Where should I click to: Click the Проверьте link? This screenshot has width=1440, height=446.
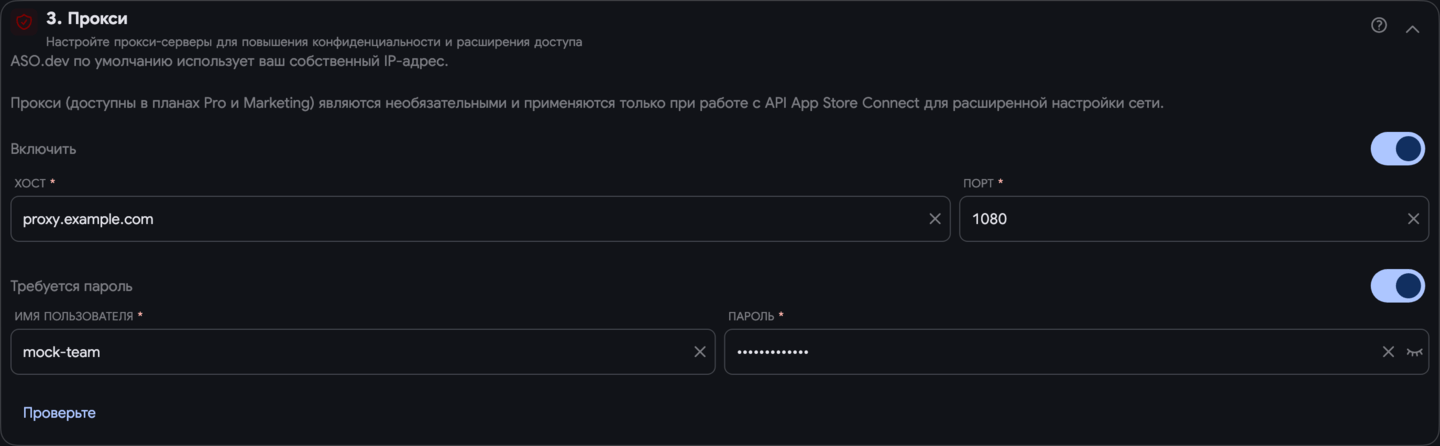click(x=59, y=413)
